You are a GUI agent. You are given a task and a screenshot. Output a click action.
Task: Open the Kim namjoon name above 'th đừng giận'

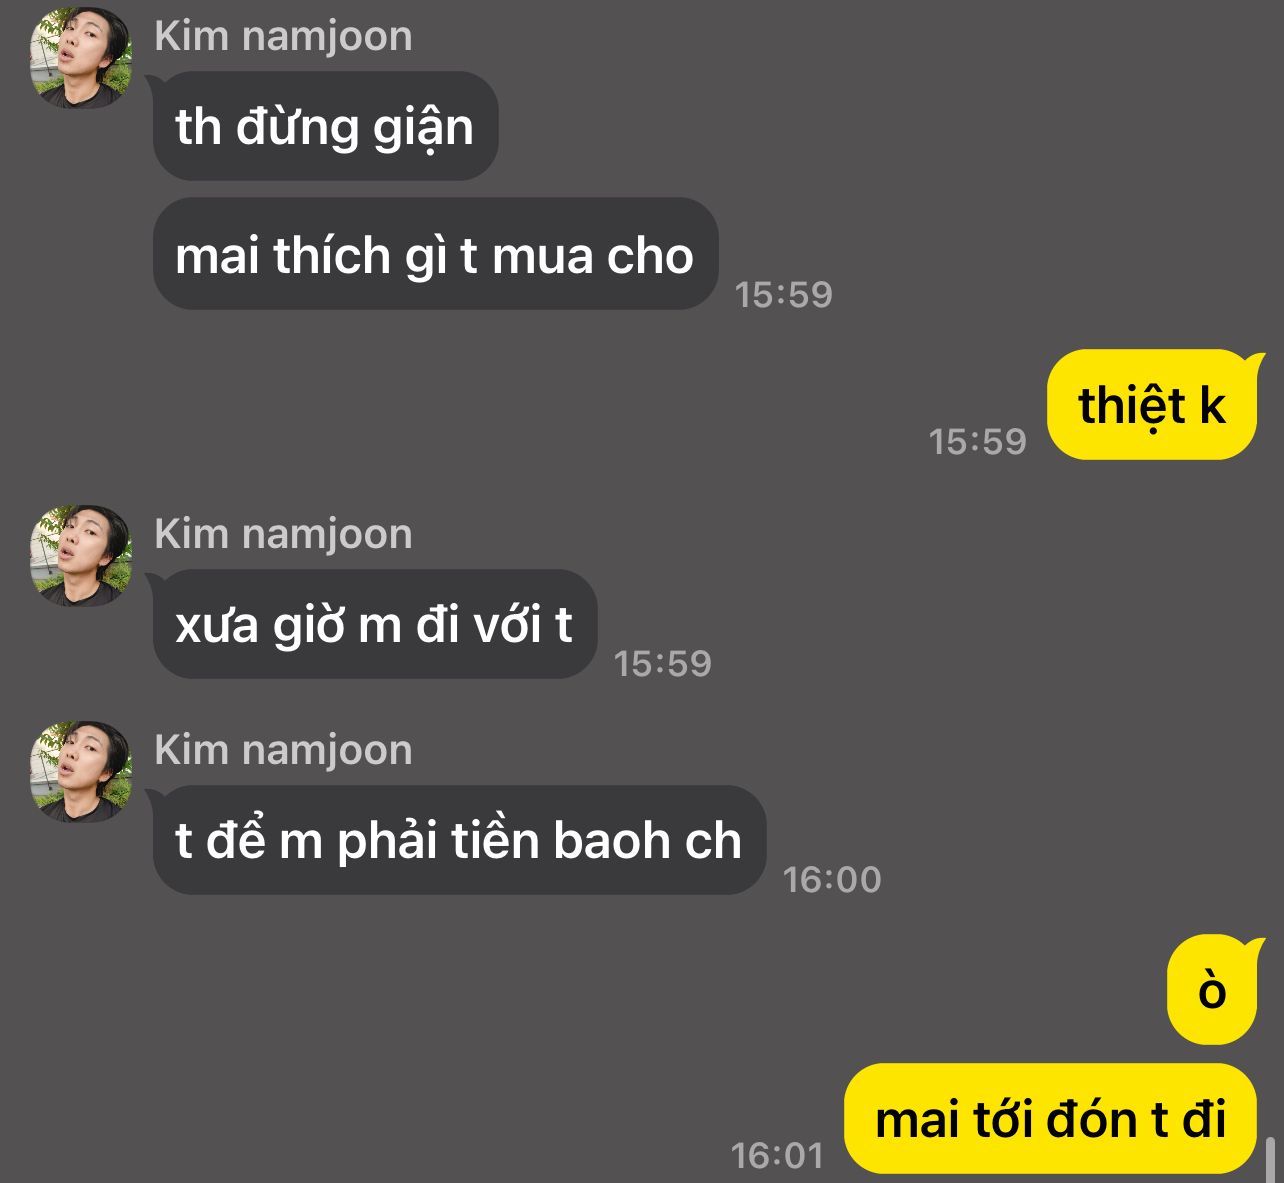coord(283,36)
